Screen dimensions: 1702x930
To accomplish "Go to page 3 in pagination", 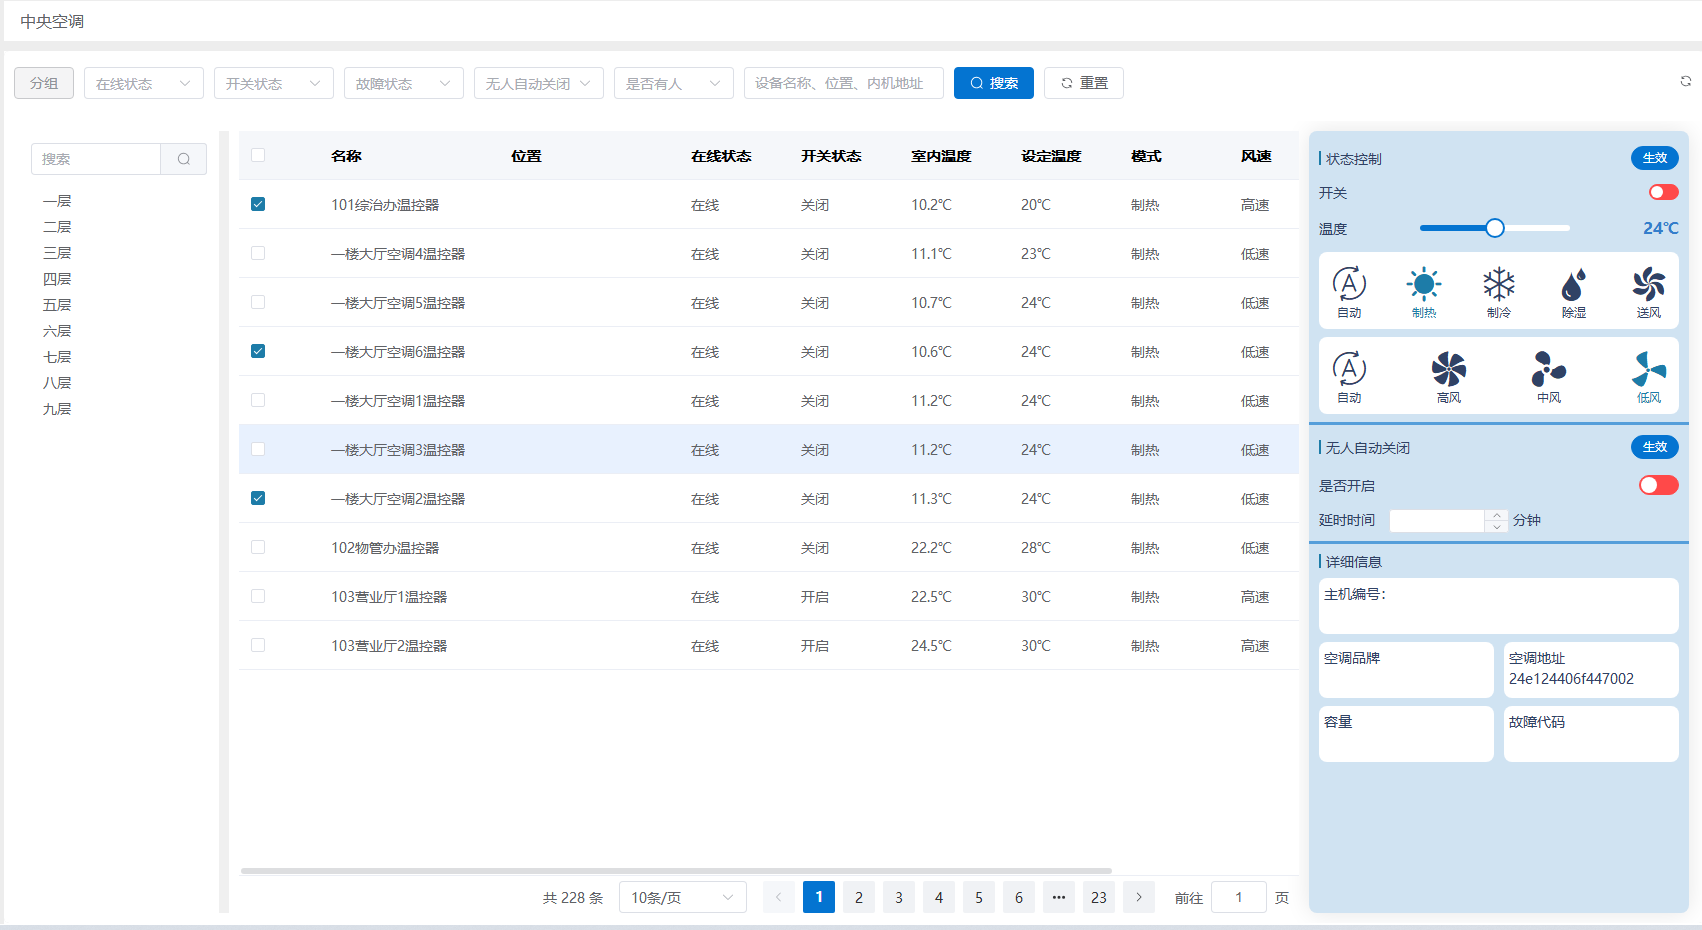I will [x=898, y=897].
